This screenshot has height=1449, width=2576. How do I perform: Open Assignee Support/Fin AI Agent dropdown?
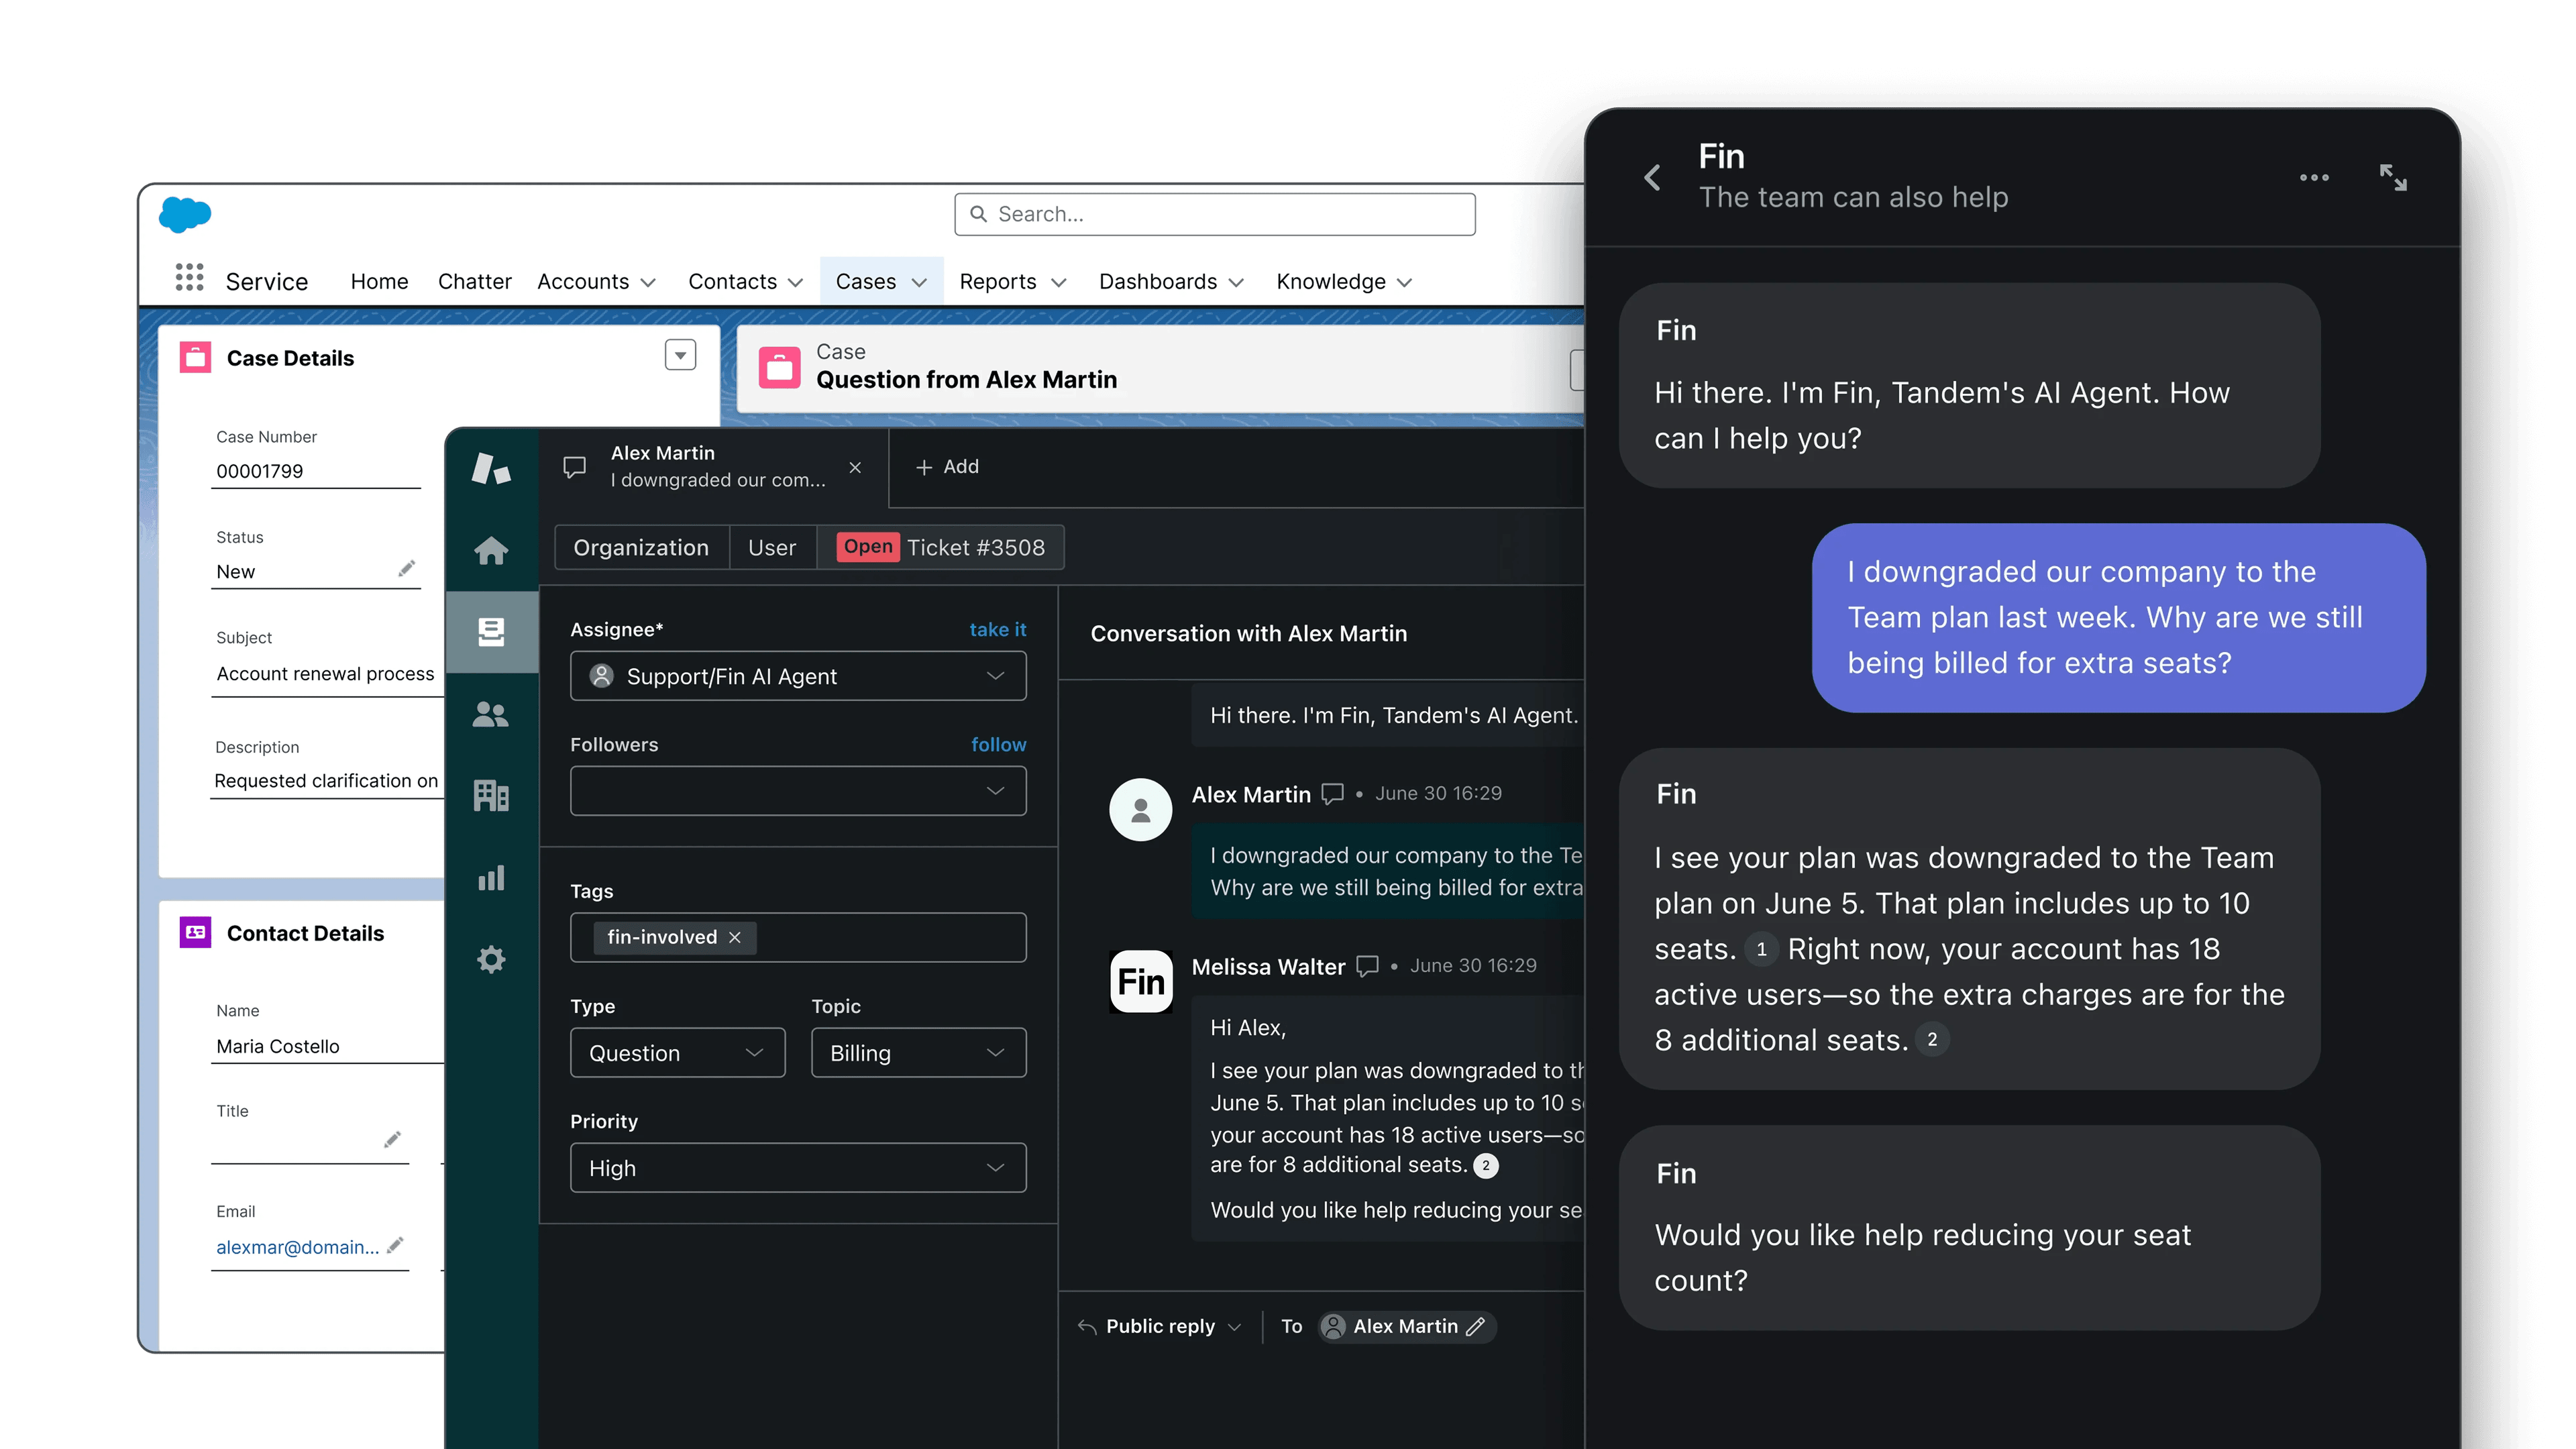pyautogui.click(x=798, y=676)
